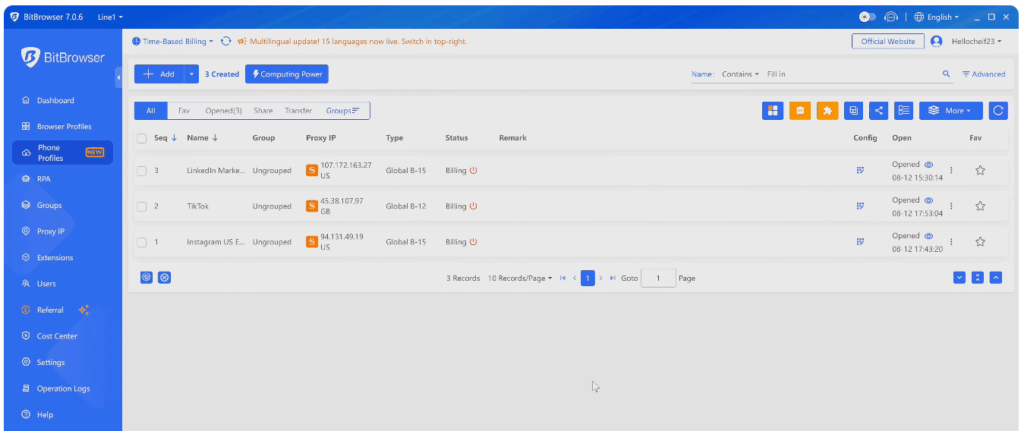
Task: Tick checkbox for Instagram profile row
Action: [142, 242]
